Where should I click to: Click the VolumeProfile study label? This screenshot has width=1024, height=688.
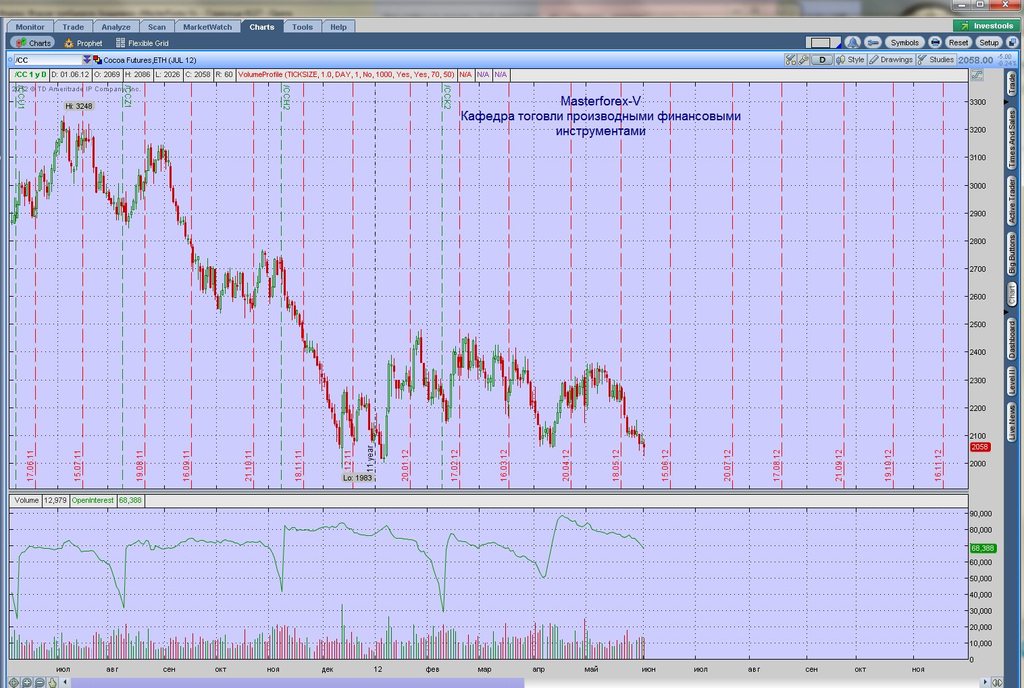click(x=345, y=74)
